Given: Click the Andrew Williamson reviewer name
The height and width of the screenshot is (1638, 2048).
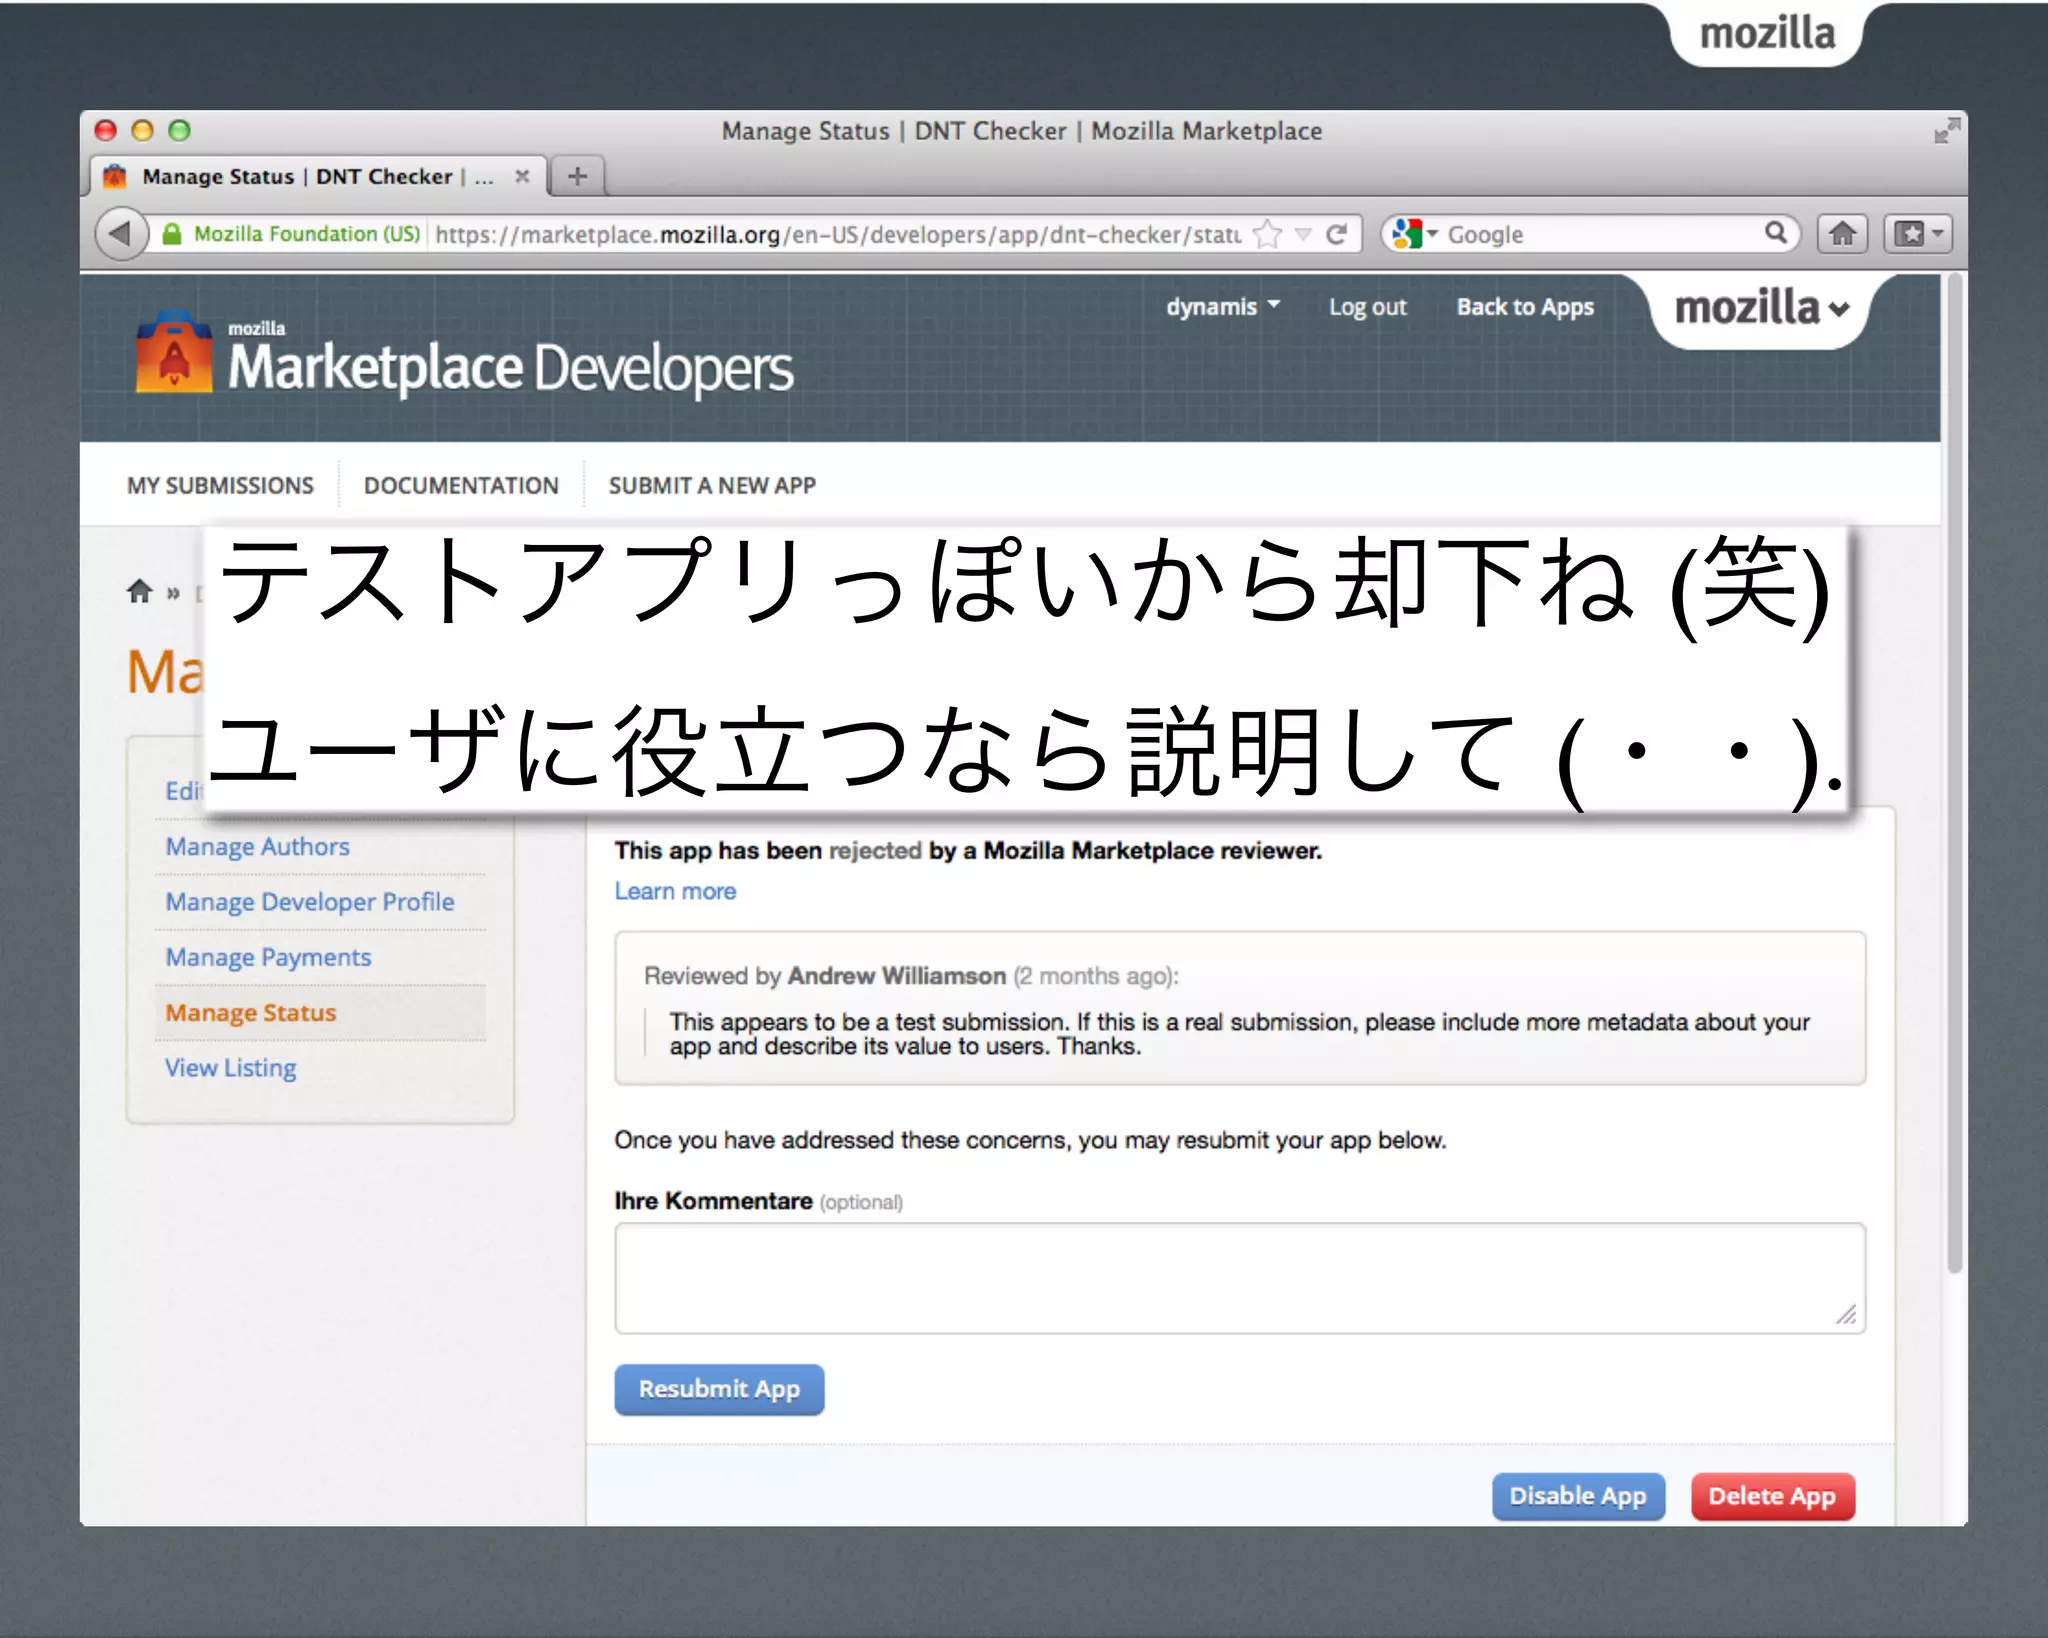Looking at the screenshot, I should coord(896,975).
